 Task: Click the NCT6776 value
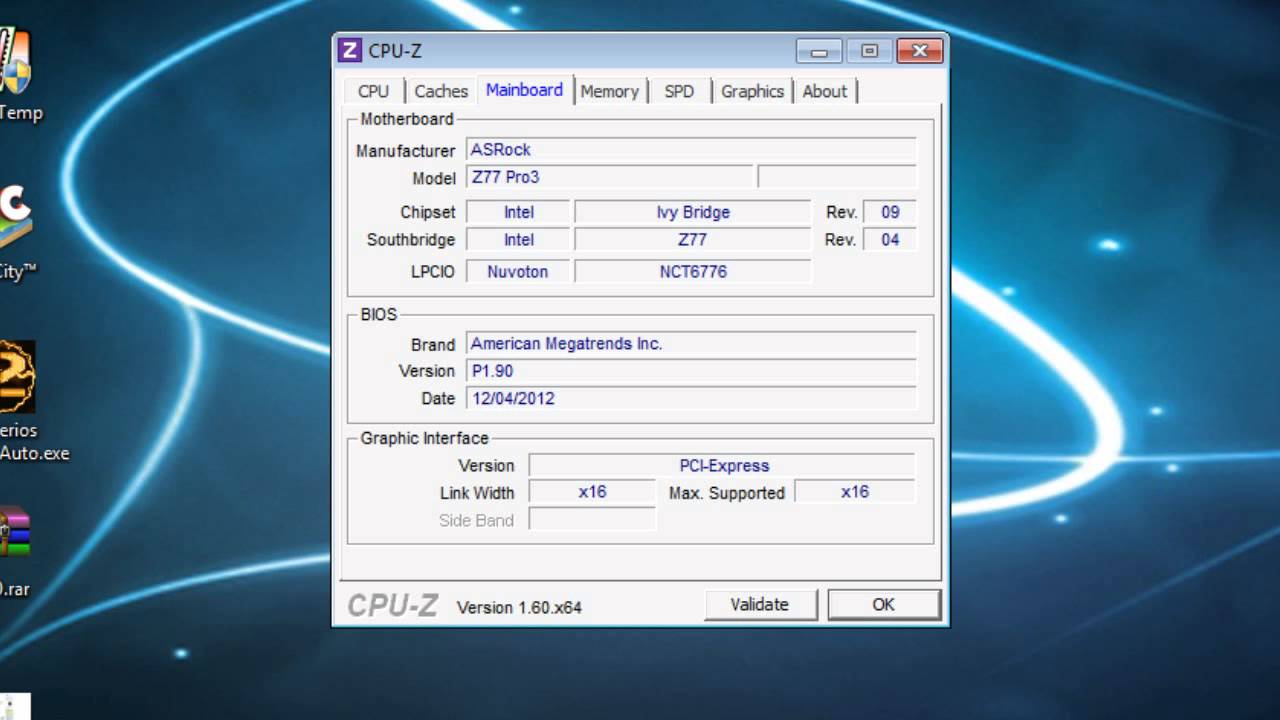click(692, 272)
